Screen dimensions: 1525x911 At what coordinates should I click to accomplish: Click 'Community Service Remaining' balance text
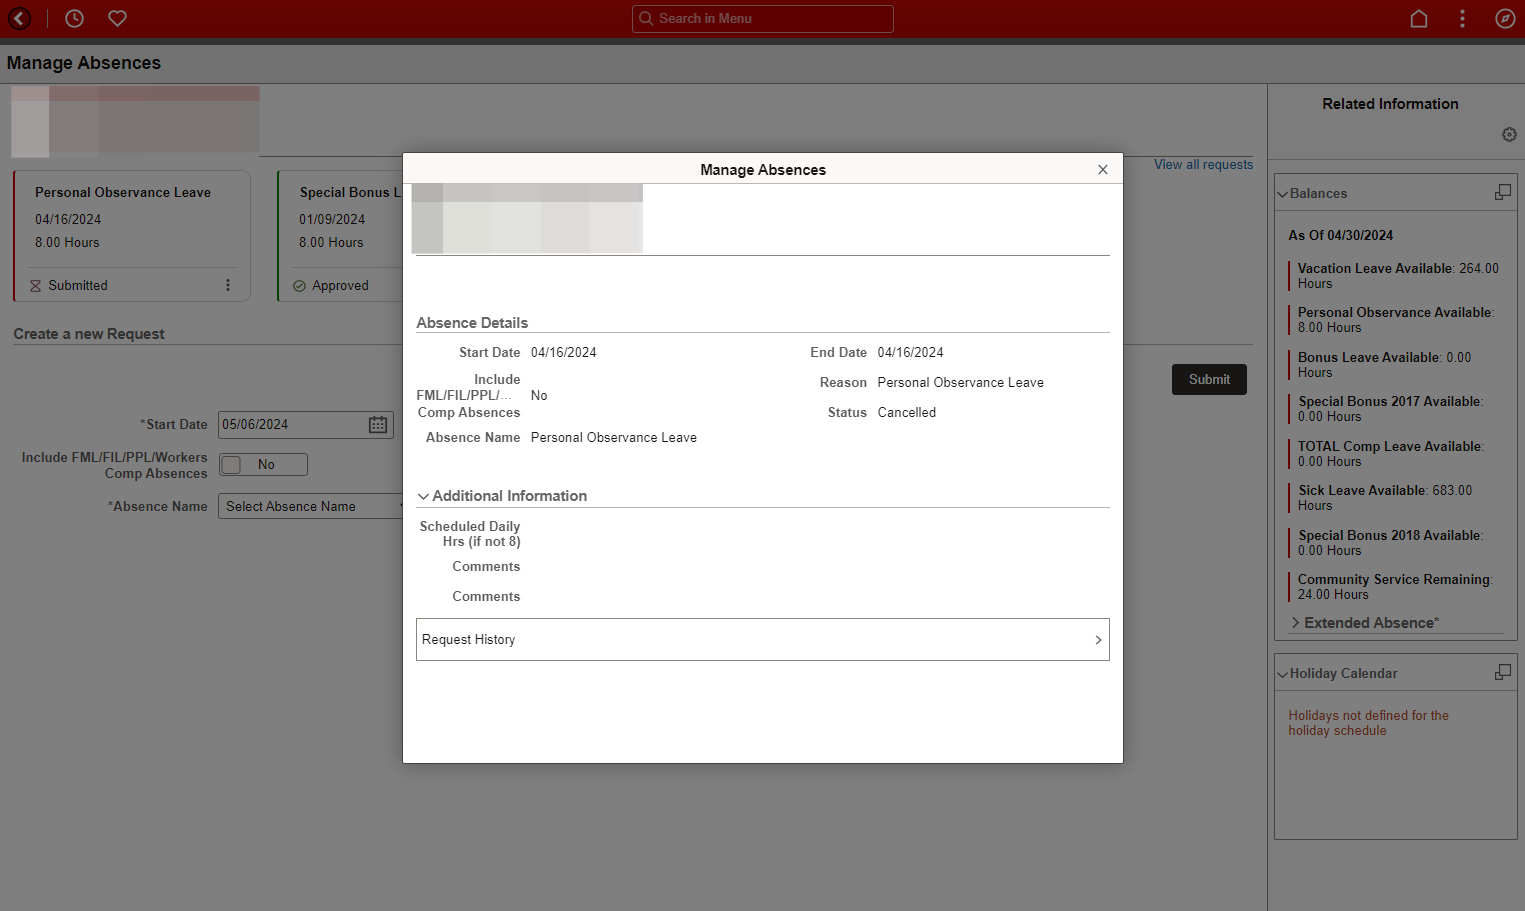(1395, 587)
